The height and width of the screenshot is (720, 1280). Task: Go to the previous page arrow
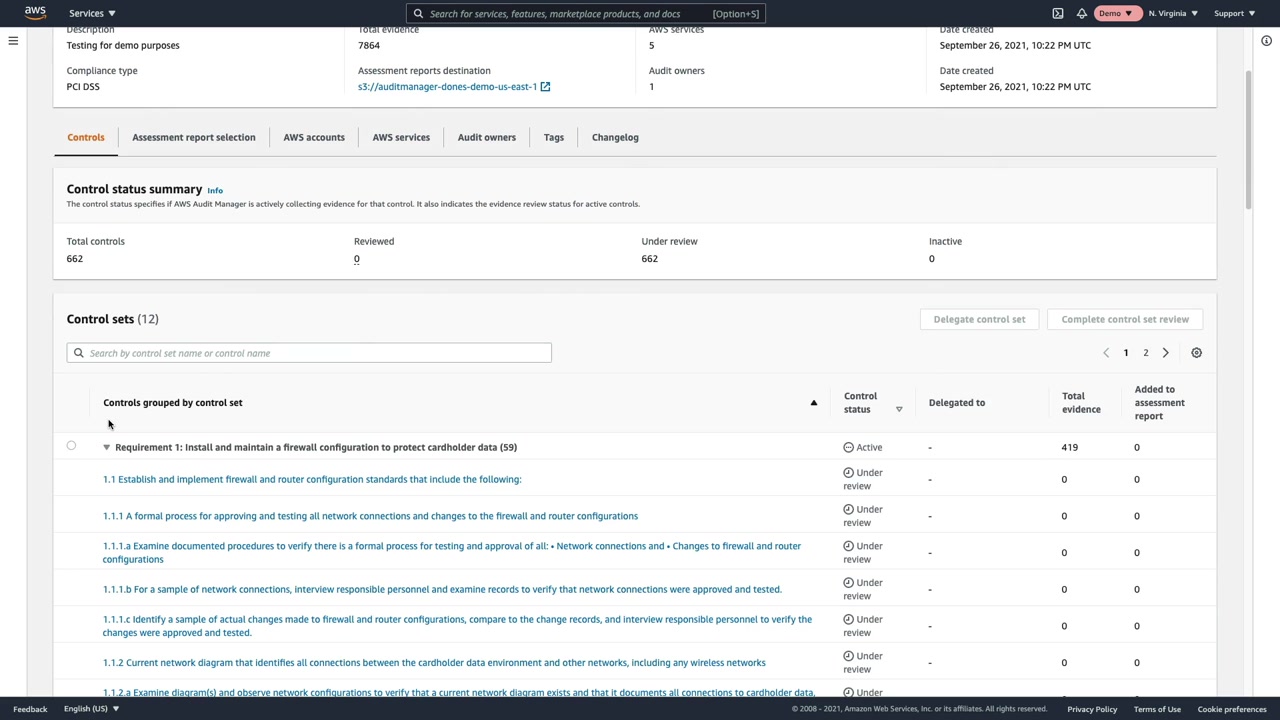pos(1106,353)
